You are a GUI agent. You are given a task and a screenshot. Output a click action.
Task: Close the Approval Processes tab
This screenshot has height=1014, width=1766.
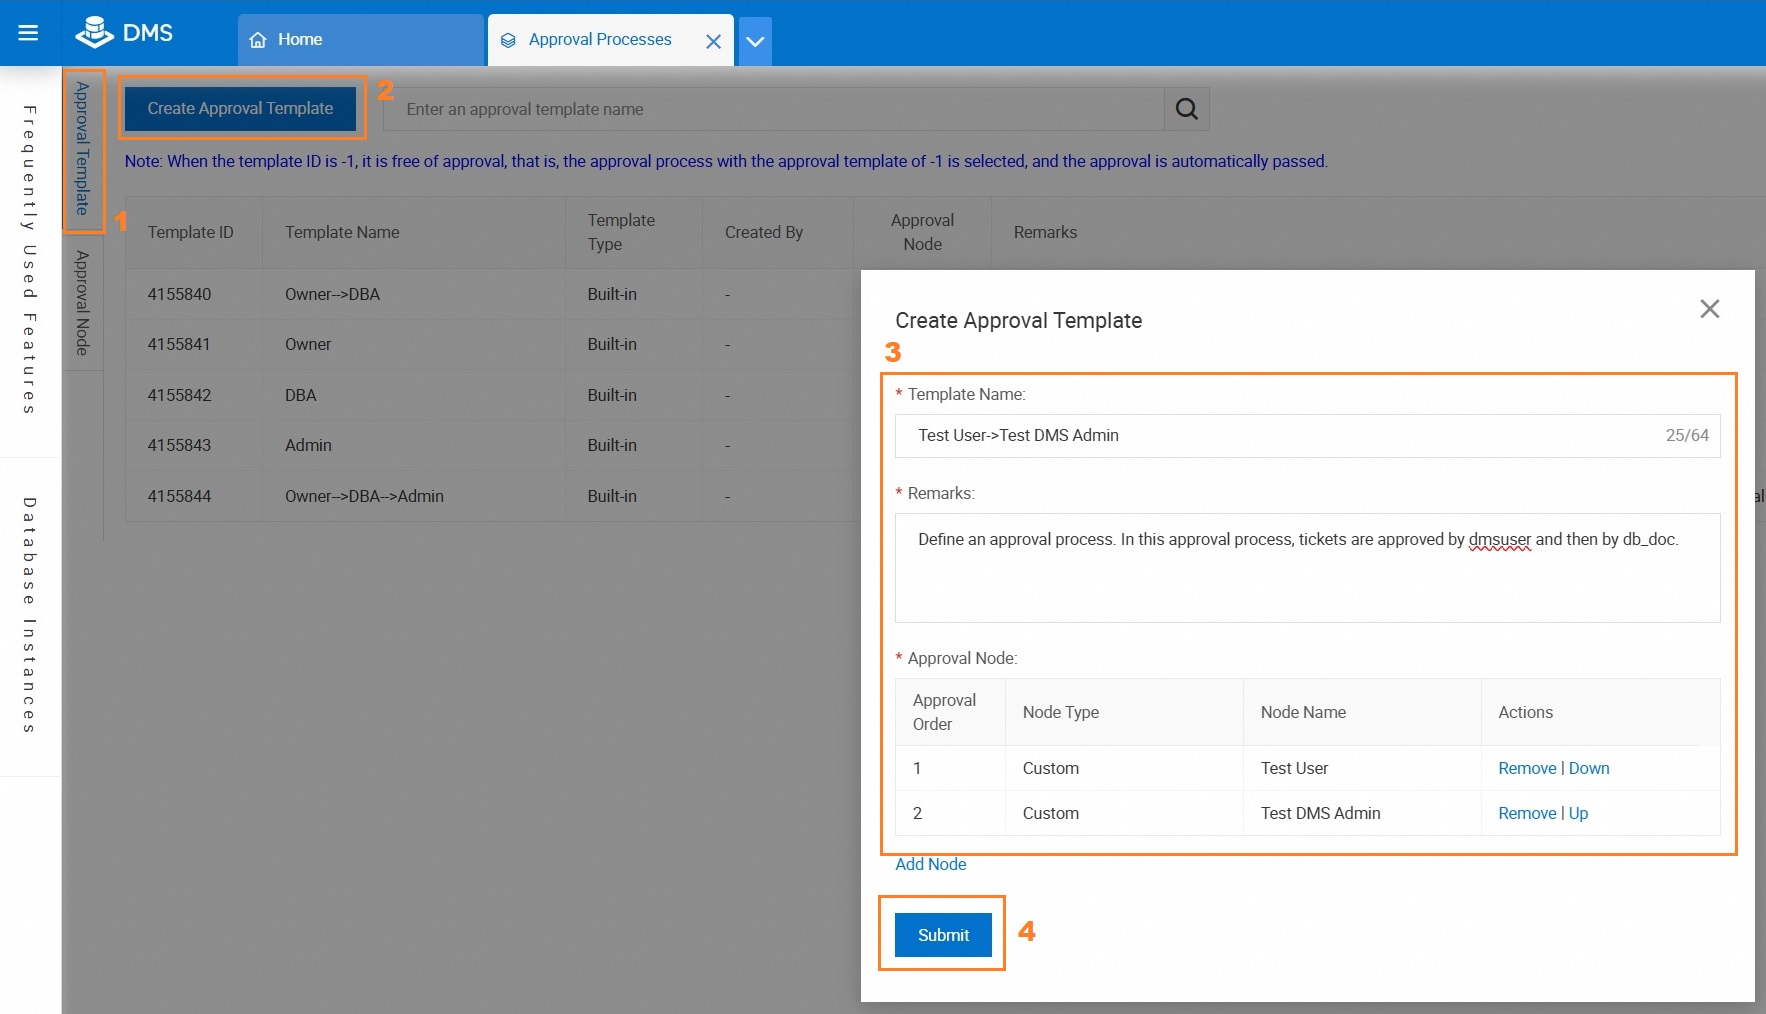pyautogui.click(x=713, y=41)
